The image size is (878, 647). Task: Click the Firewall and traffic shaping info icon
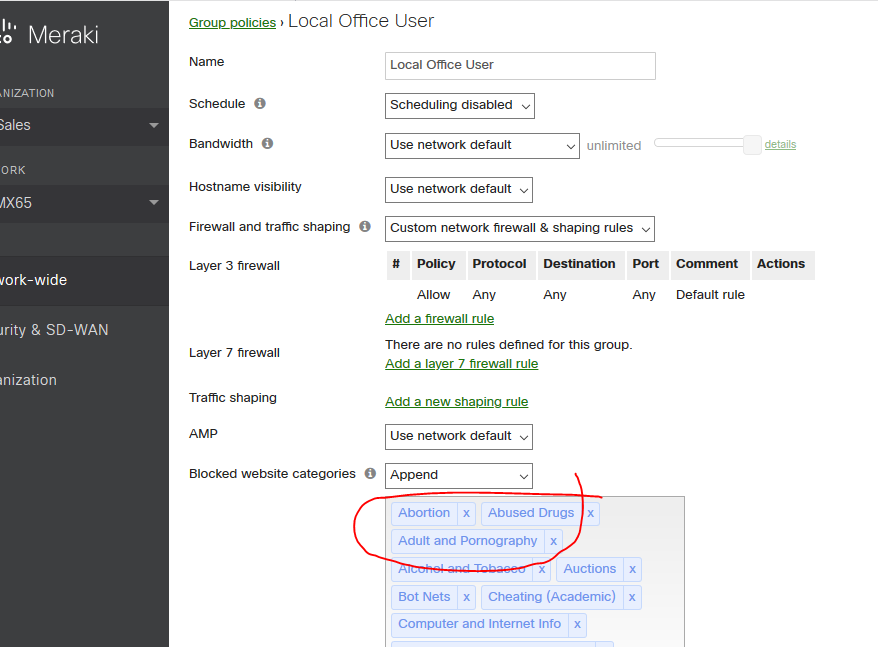(x=365, y=226)
